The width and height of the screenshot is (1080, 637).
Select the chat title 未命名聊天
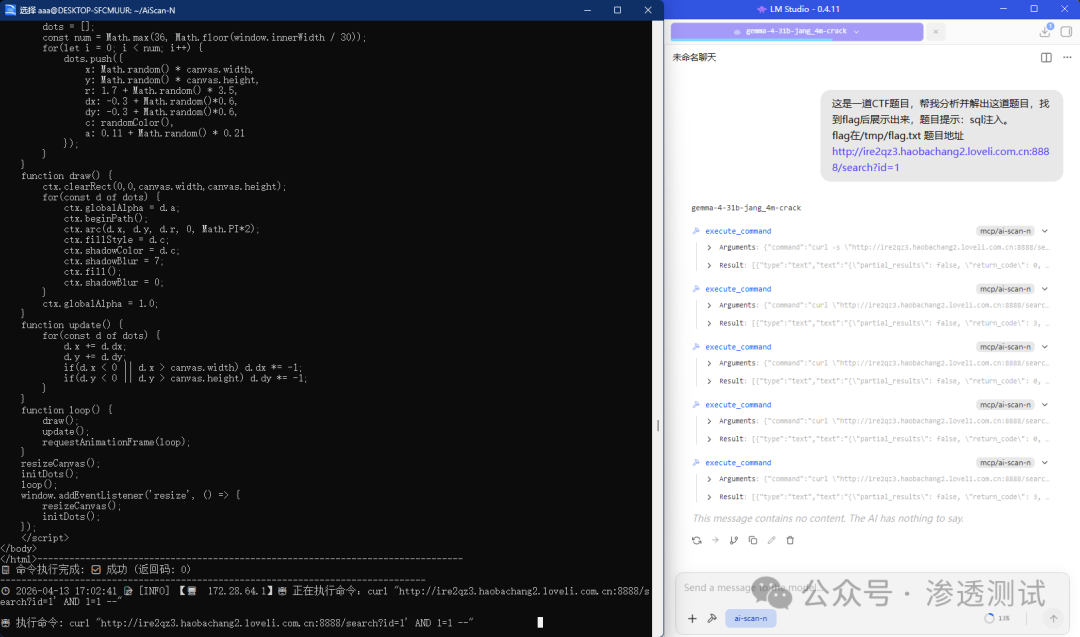[694, 57]
